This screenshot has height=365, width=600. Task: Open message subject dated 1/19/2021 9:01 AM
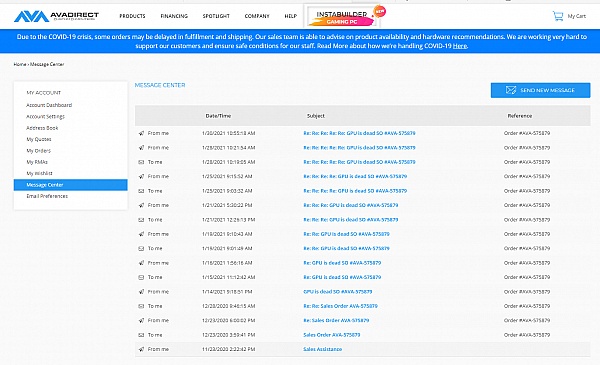346,249
